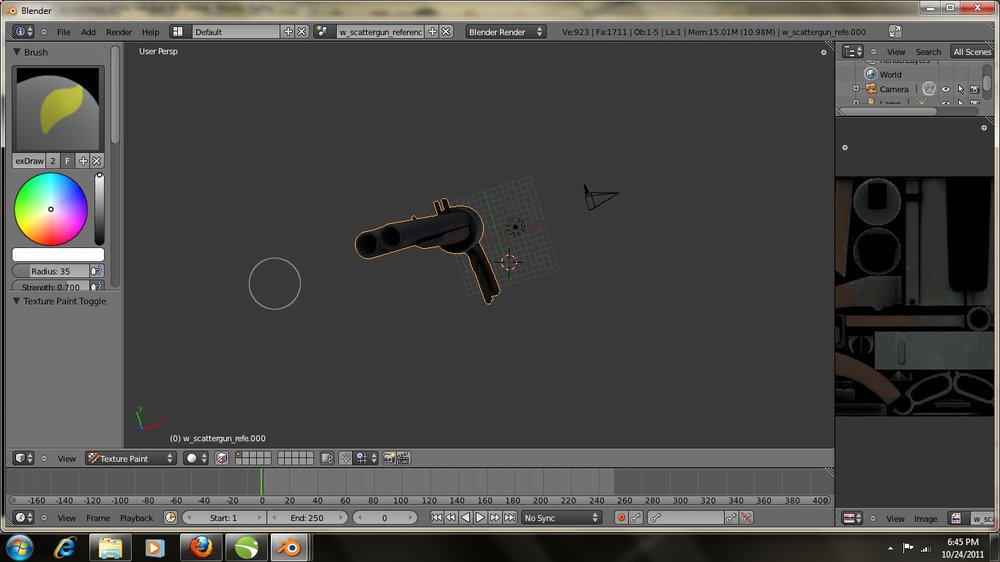Expand the Camera entry in the Outliner

tap(857, 89)
